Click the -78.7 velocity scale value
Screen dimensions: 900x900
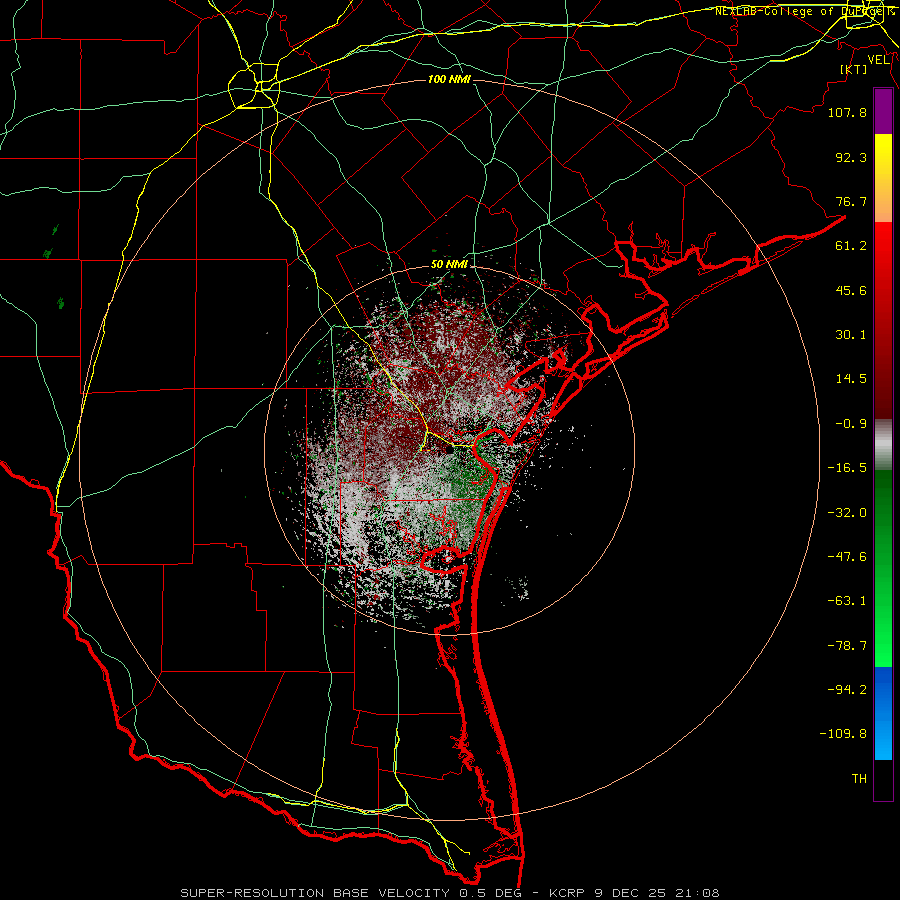847,646
